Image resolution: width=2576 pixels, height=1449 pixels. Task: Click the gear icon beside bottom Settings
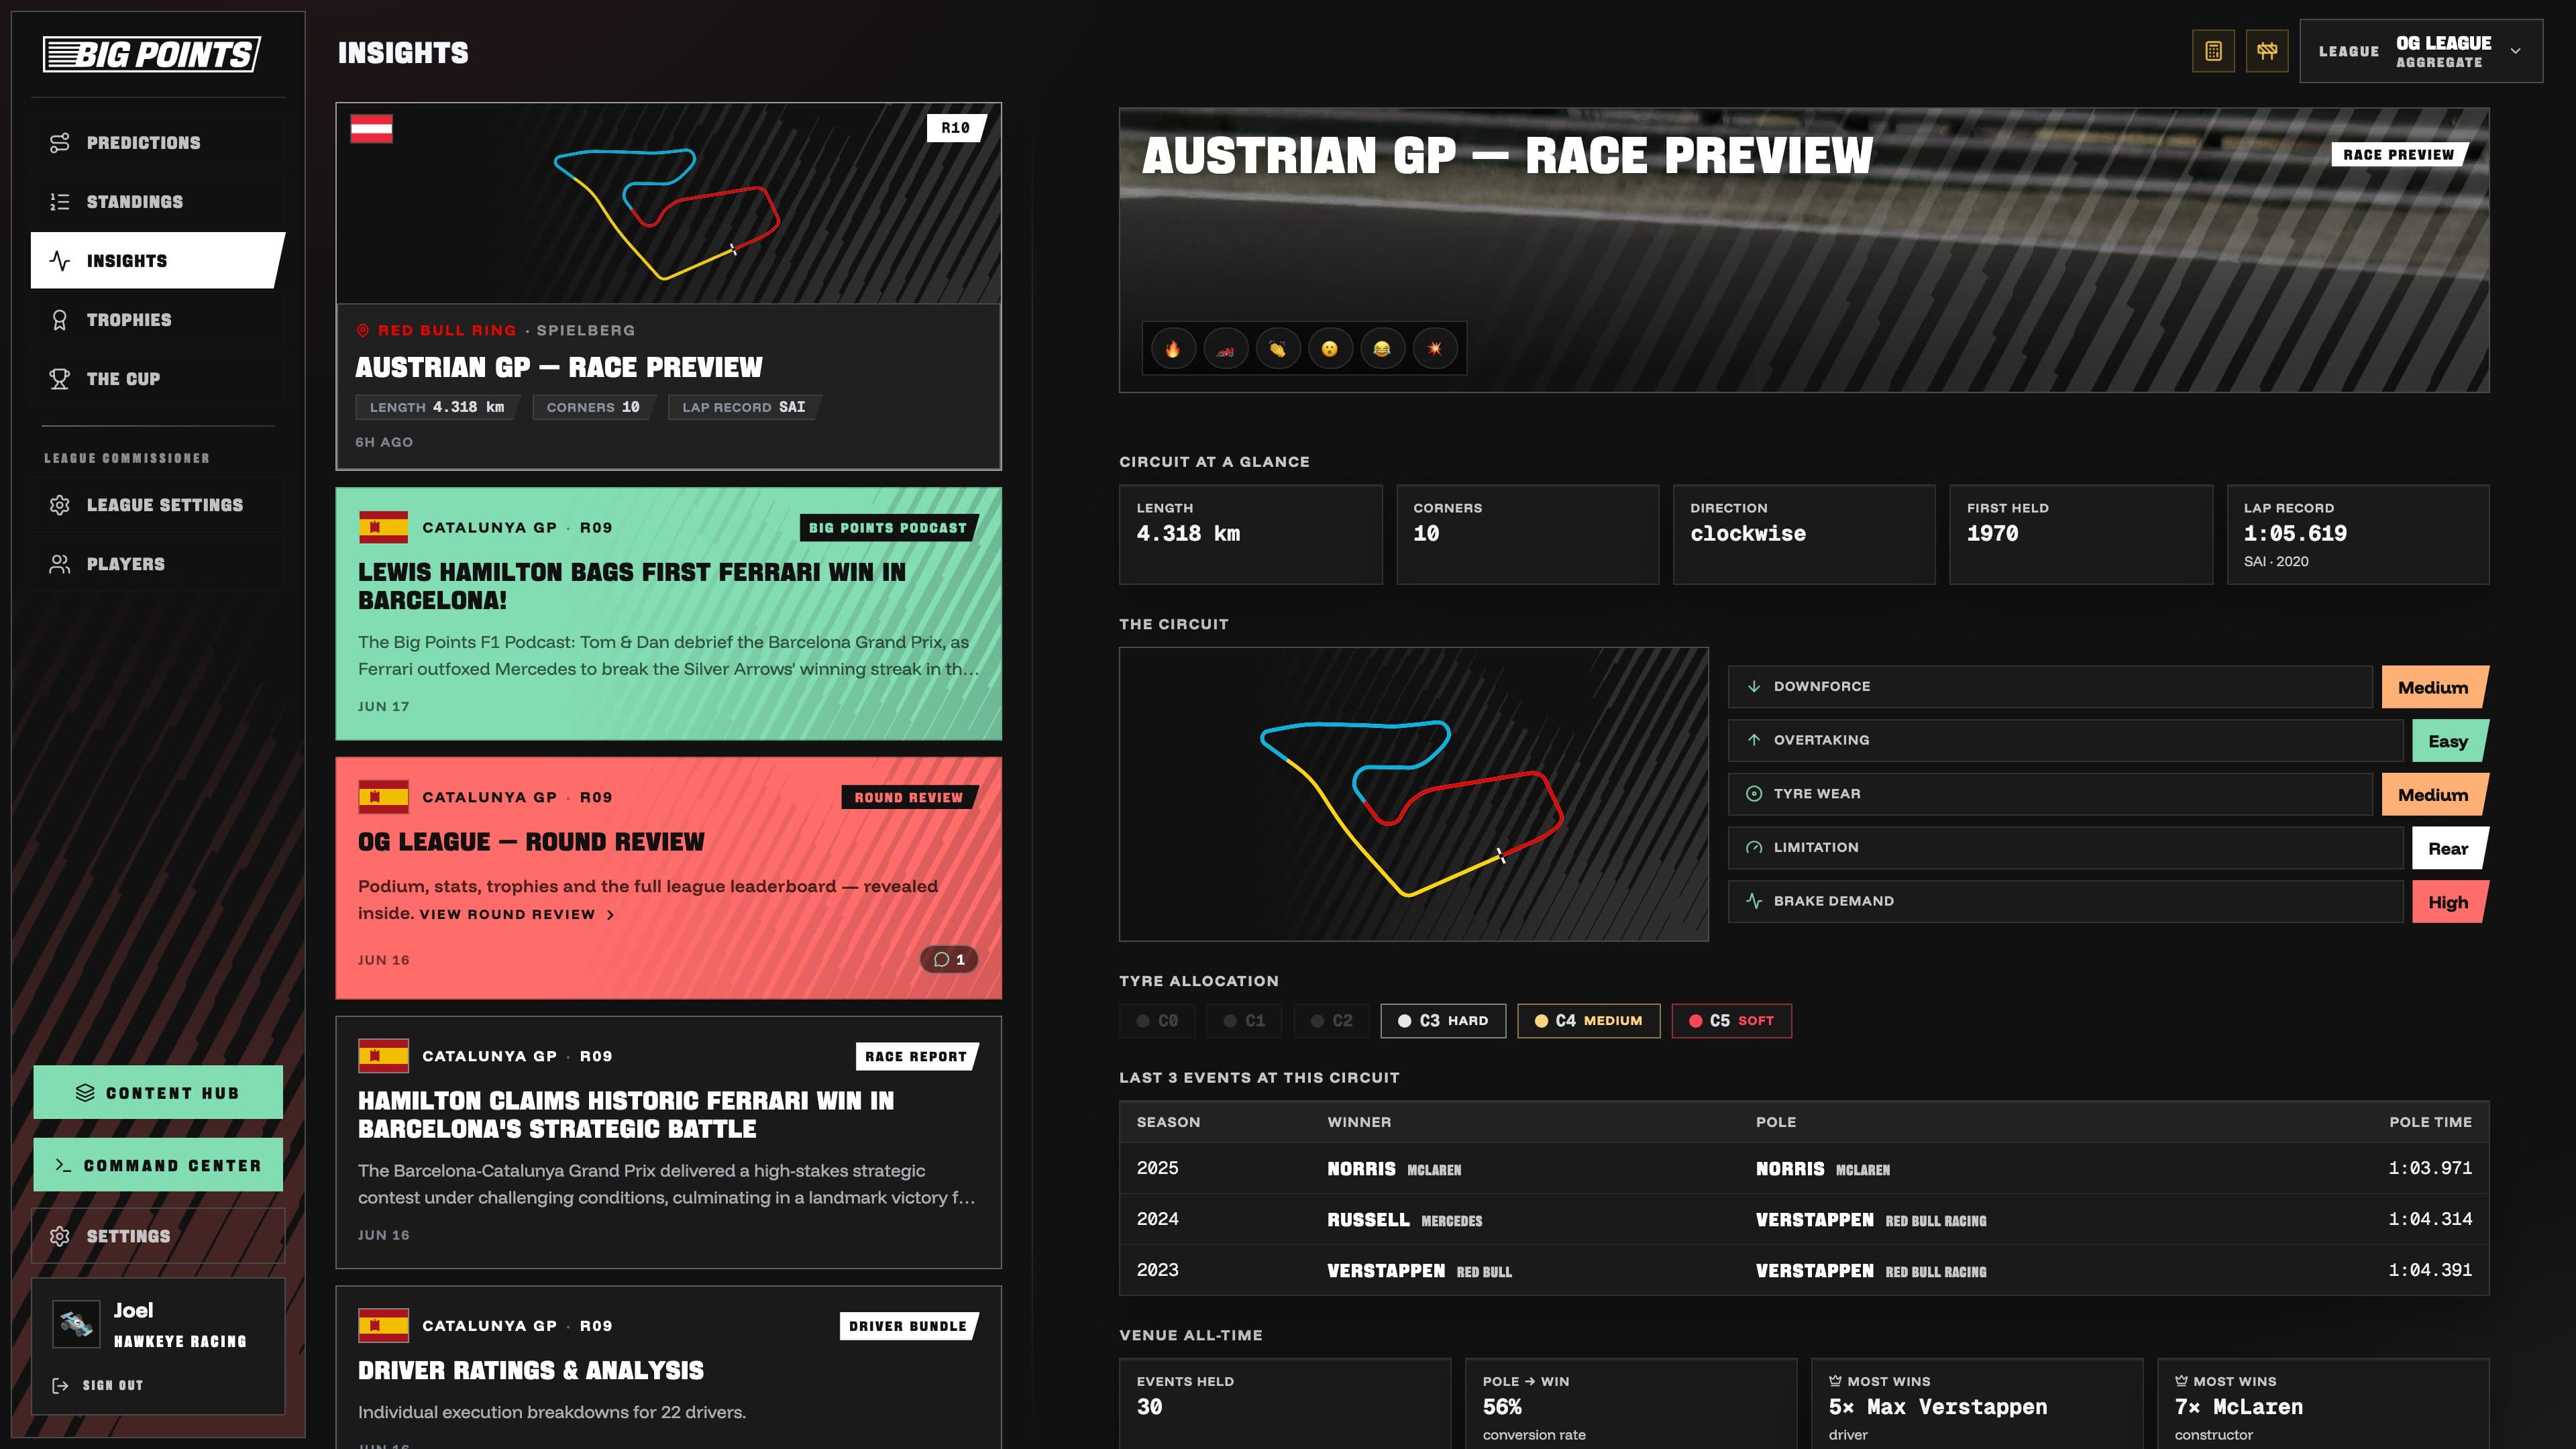(x=60, y=1236)
